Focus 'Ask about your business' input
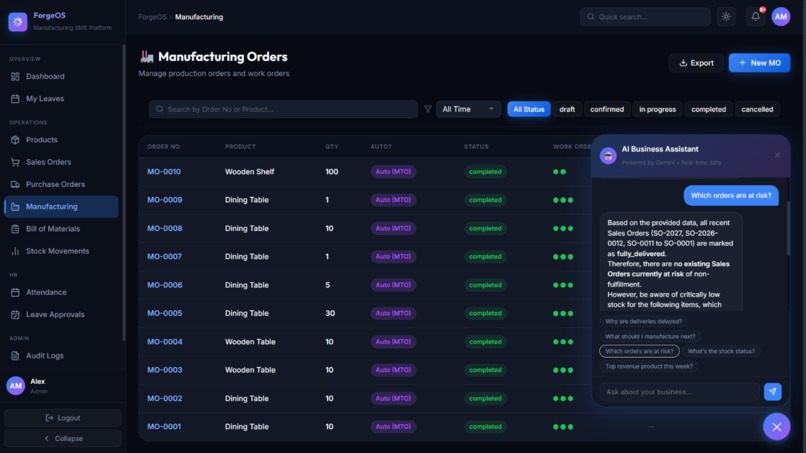The image size is (806, 453). (679, 392)
